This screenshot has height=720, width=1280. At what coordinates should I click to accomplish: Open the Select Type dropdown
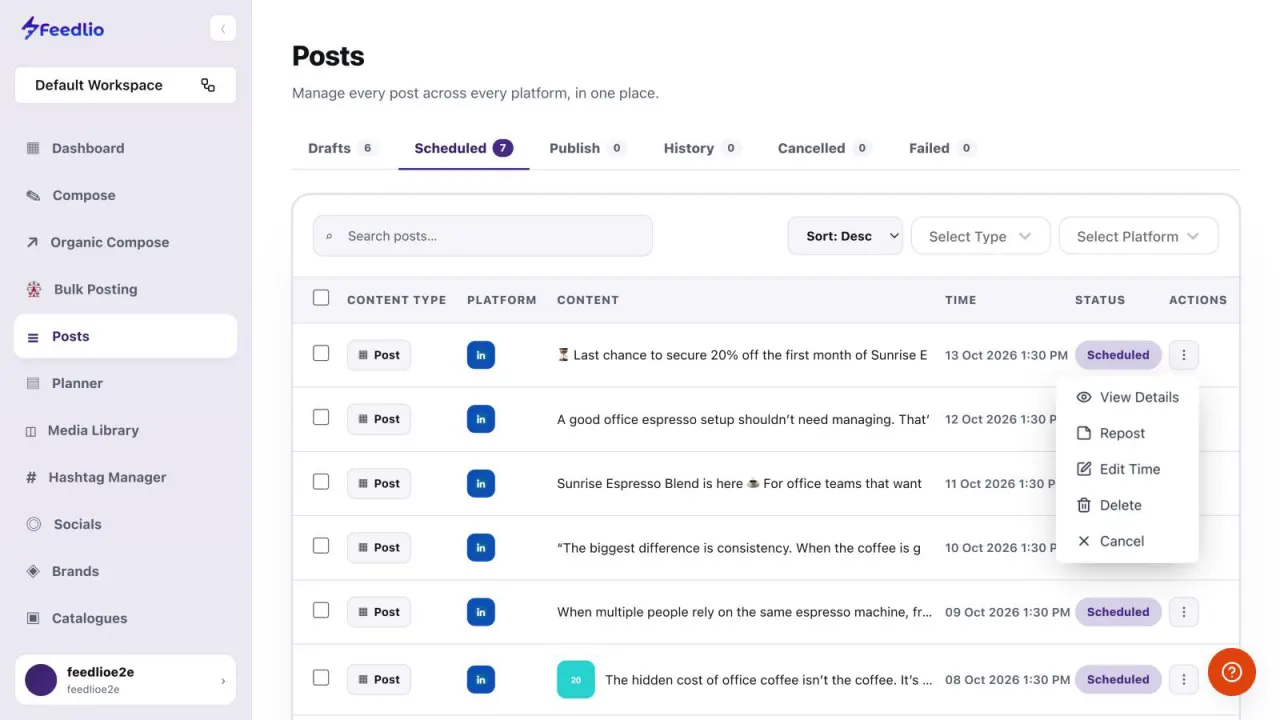click(980, 236)
